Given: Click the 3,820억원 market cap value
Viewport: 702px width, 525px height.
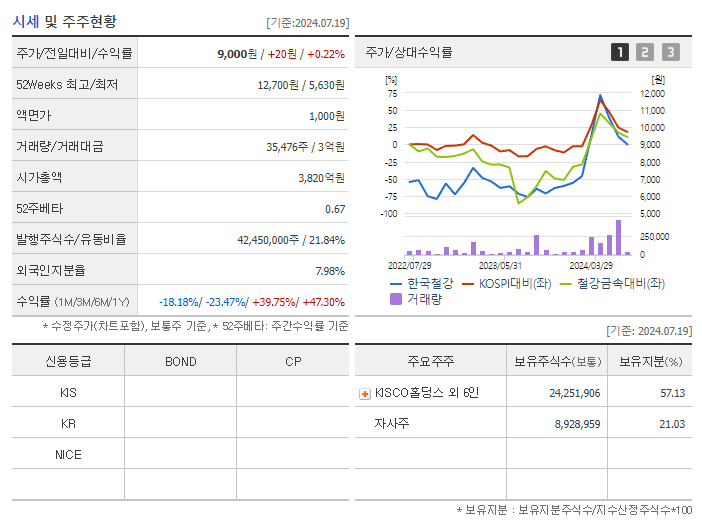Looking at the screenshot, I should pyautogui.click(x=321, y=178).
